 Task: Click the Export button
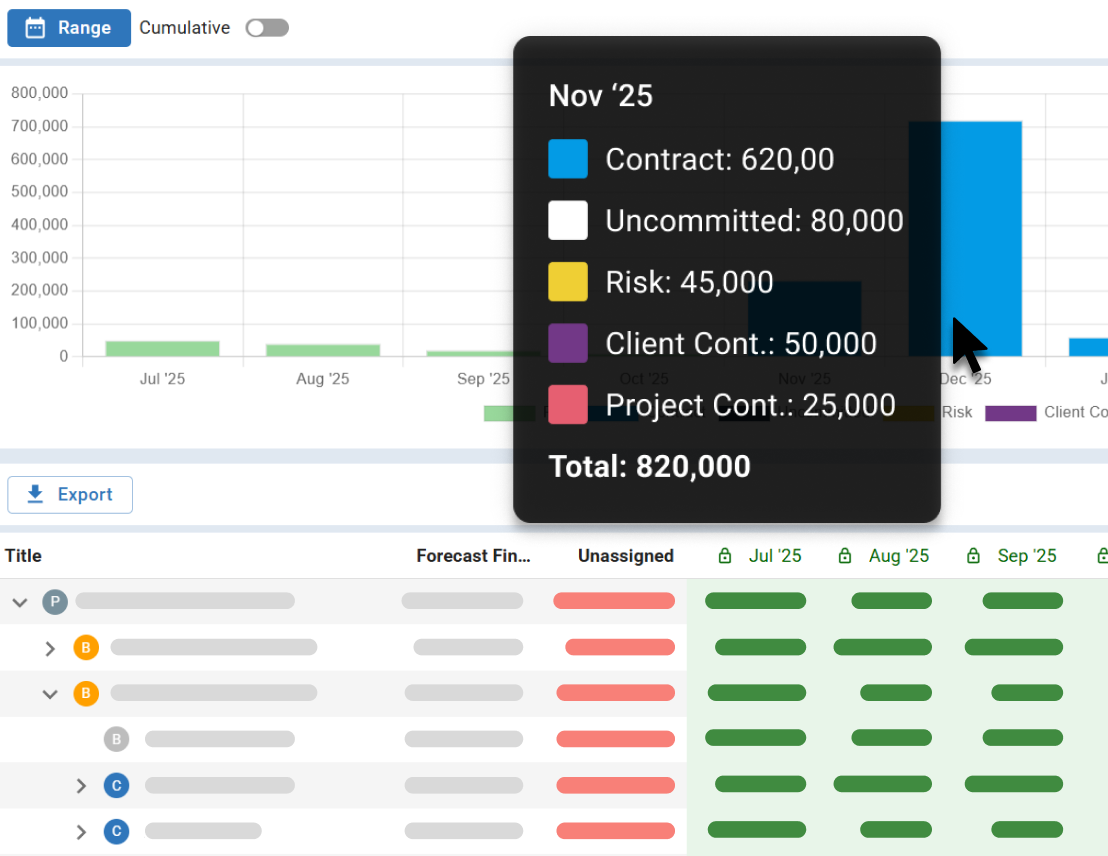[70, 494]
